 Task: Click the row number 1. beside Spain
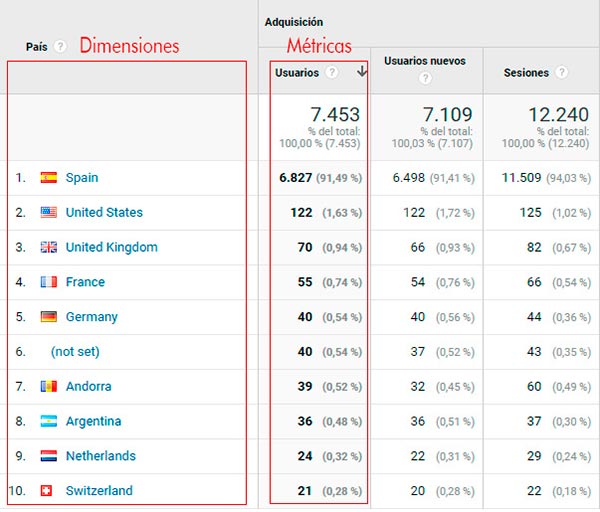click(x=20, y=178)
